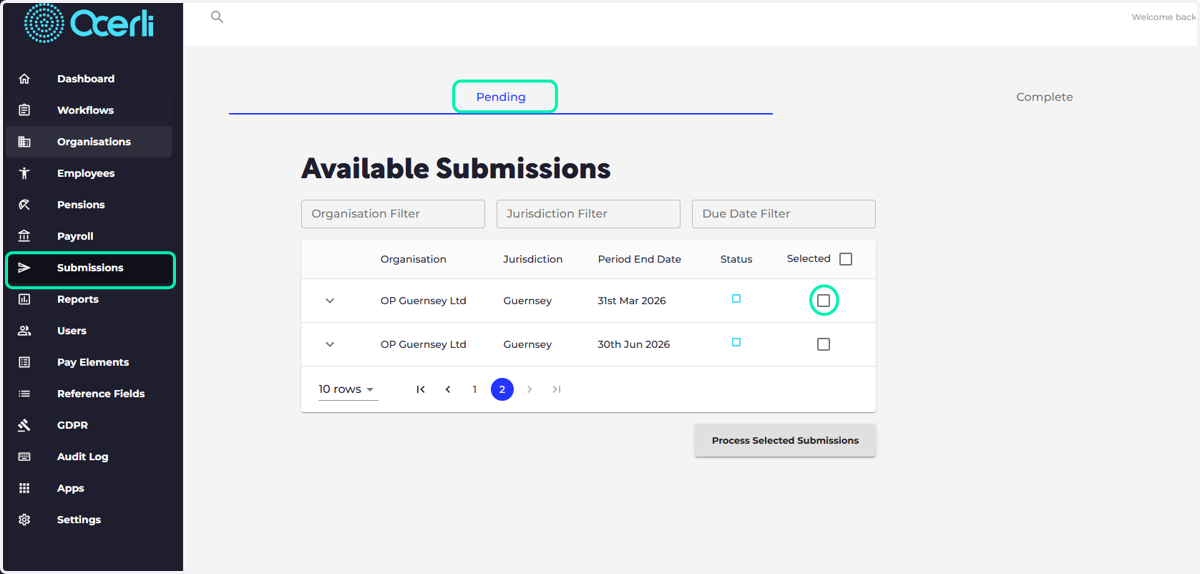Screen dimensions: 1200x574
Task: Click the Period End Date column header
Action: 639,259
